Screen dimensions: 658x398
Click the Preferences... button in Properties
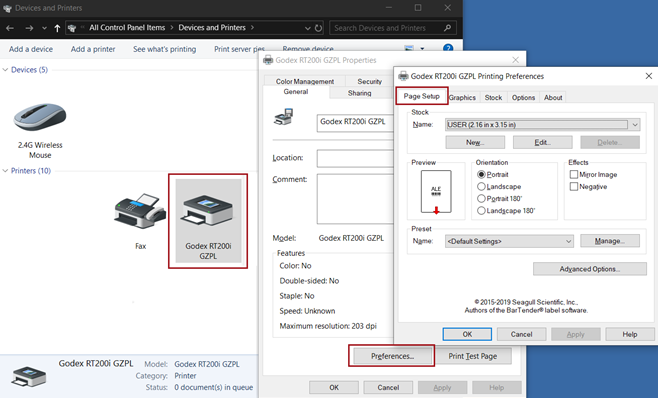(x=392, y=356)
